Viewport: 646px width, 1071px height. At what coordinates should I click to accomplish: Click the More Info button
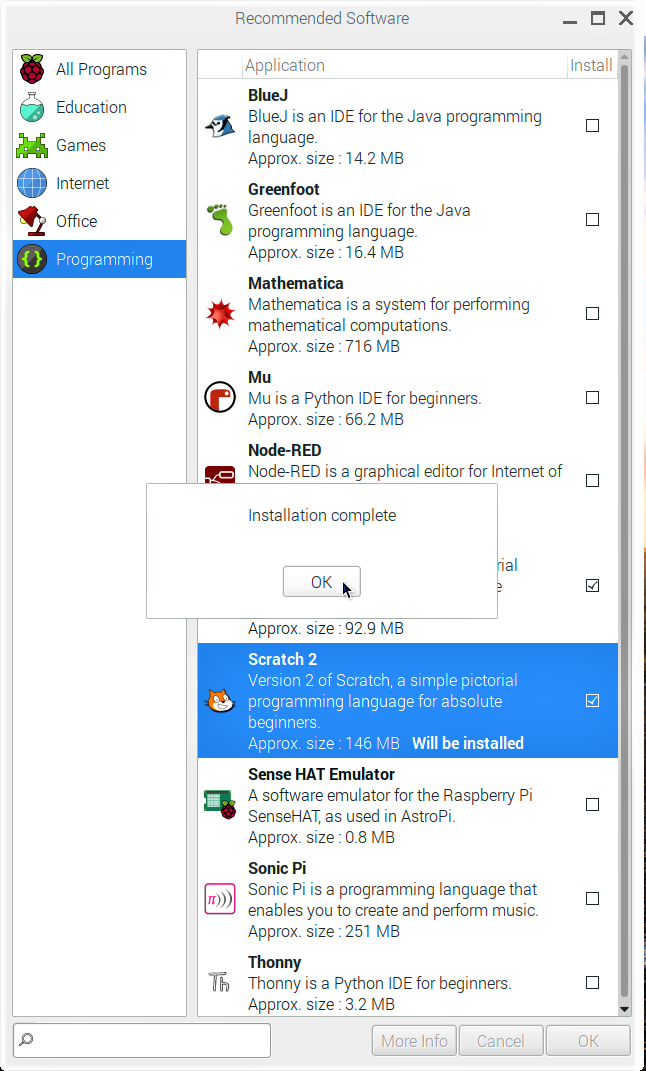click(x=415, y=1041)
